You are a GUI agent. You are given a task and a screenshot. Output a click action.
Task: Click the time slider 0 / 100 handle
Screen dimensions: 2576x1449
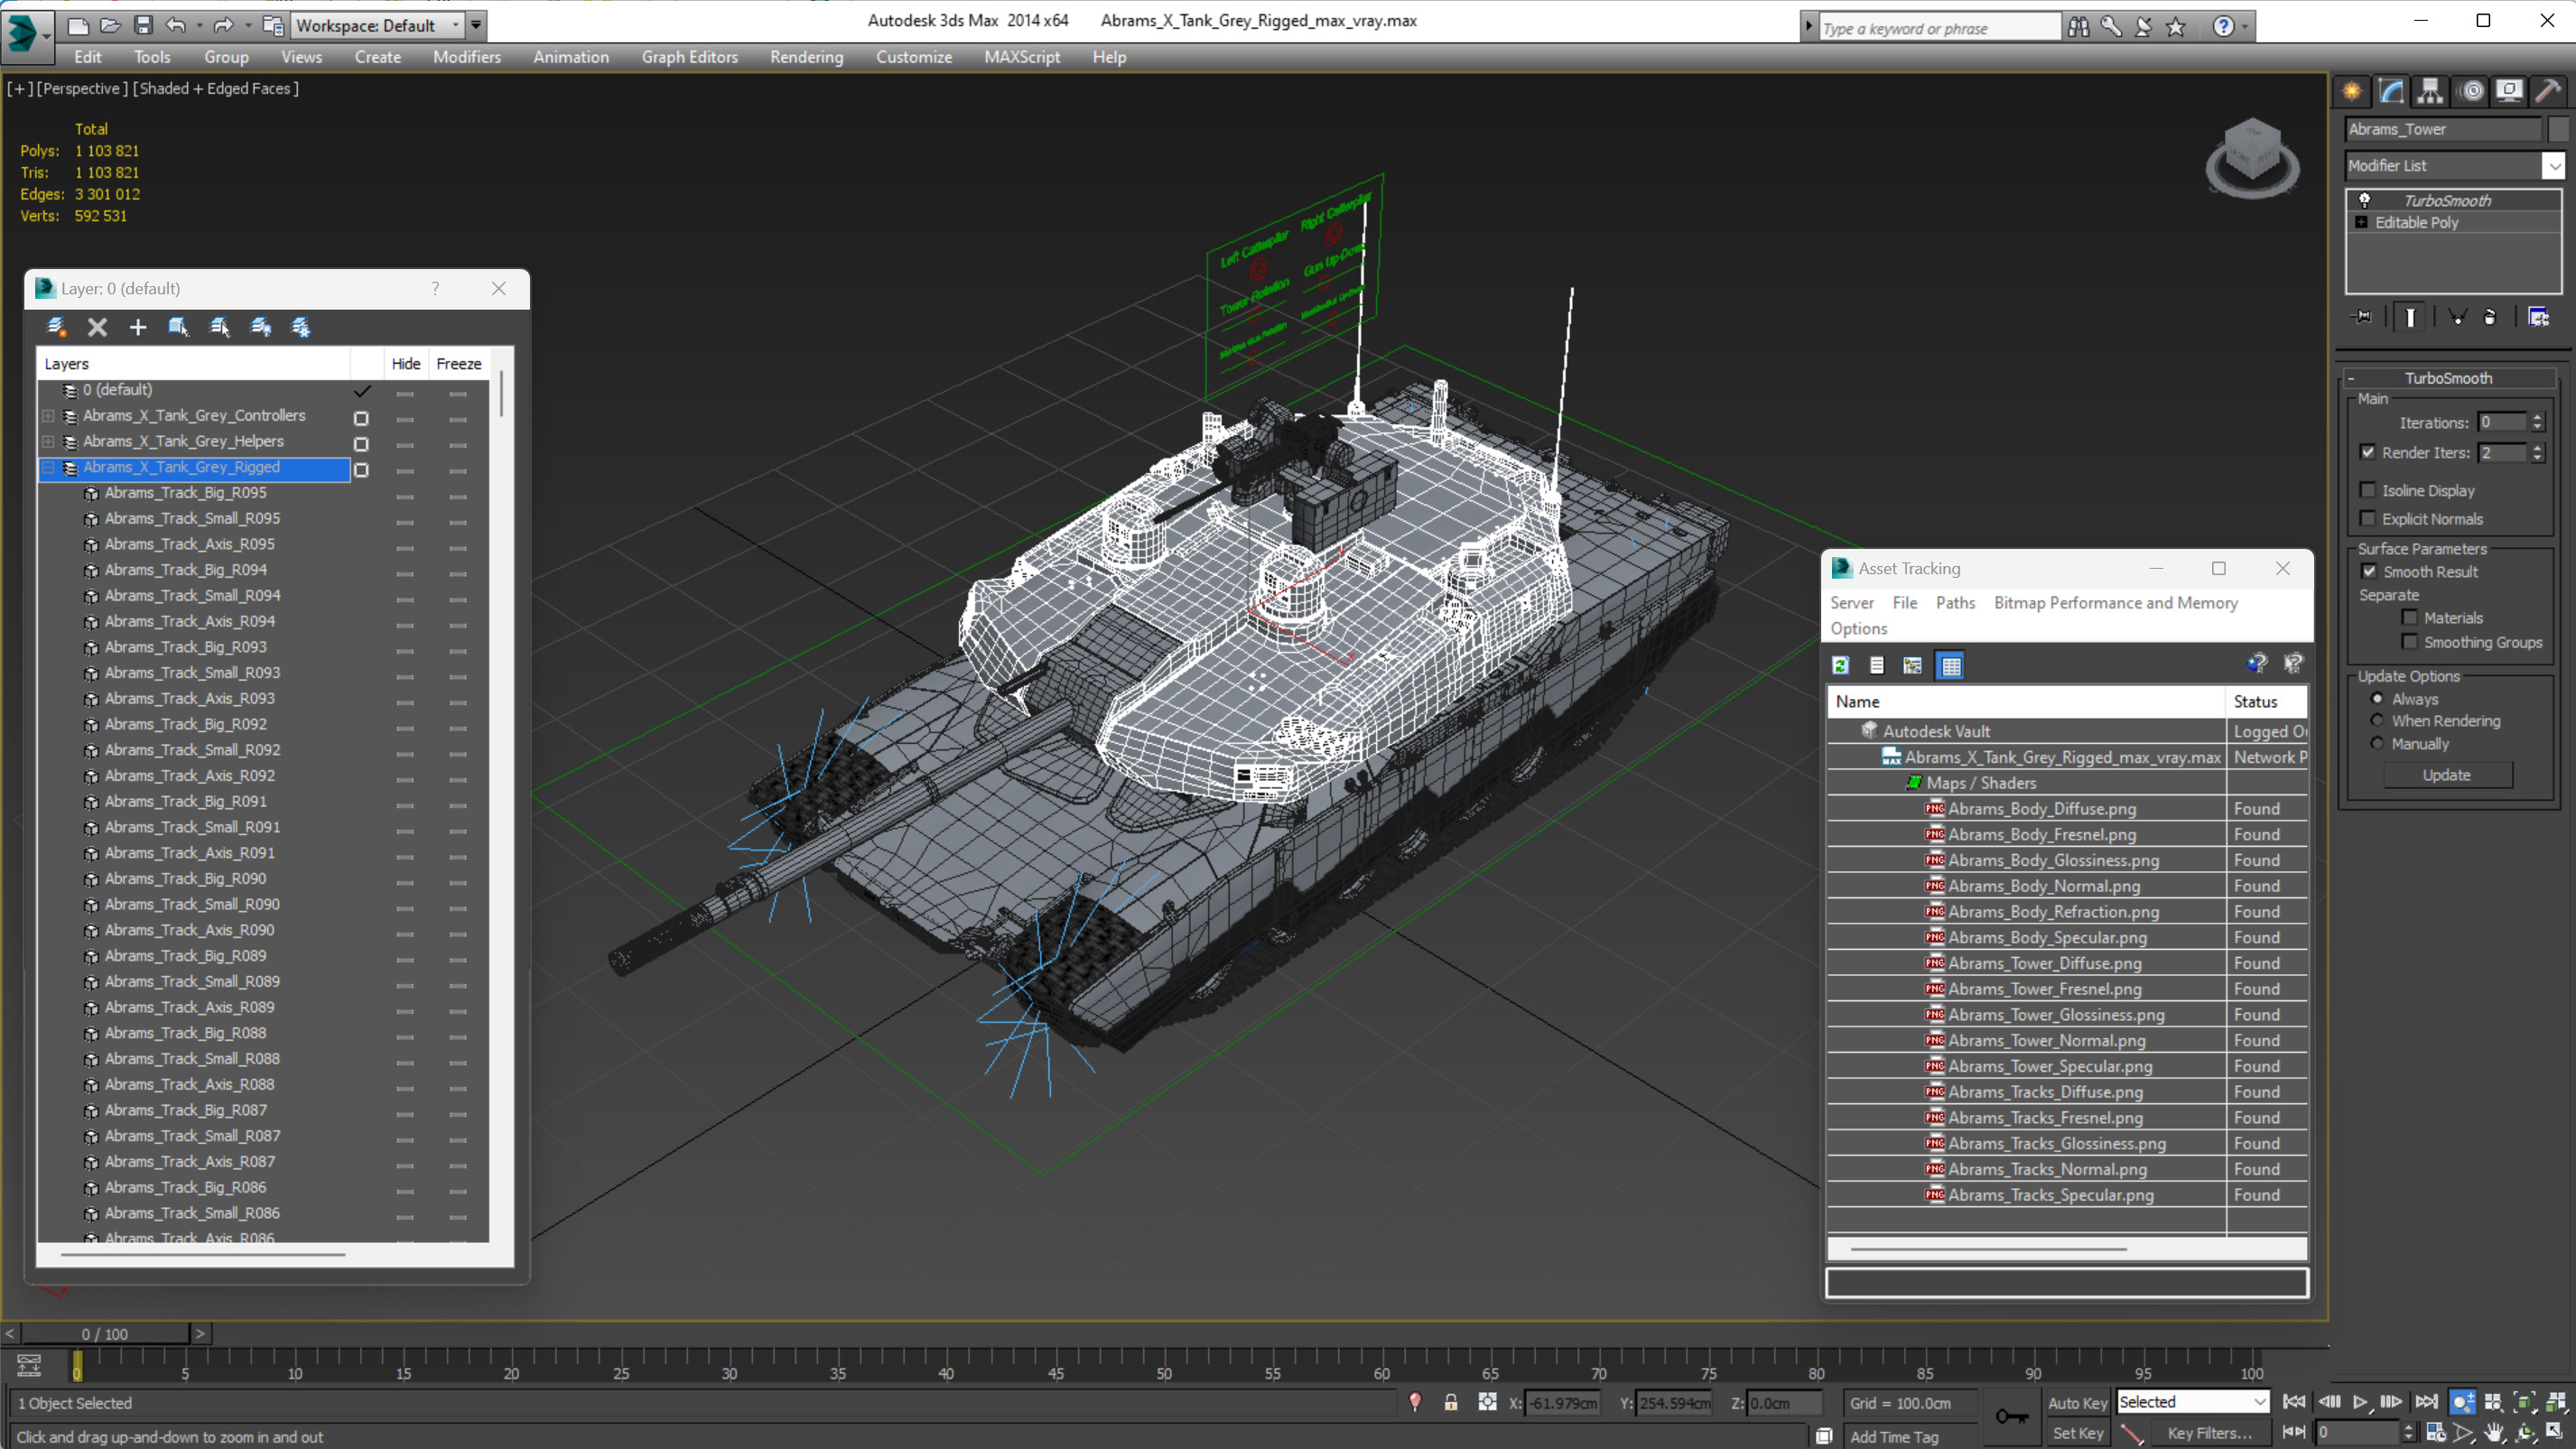(x=105, y=1333)
